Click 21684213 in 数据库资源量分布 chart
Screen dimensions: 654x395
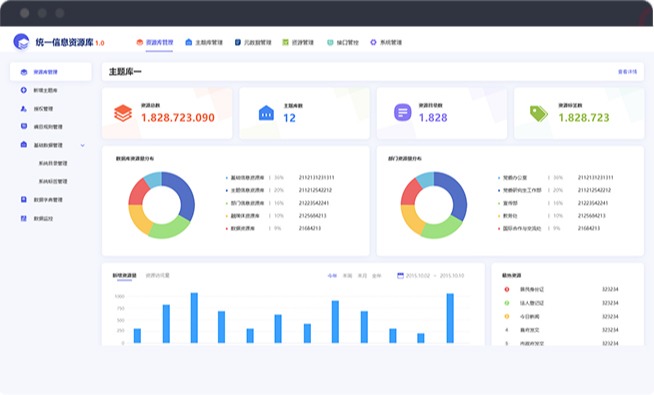(x=309, y=229)
